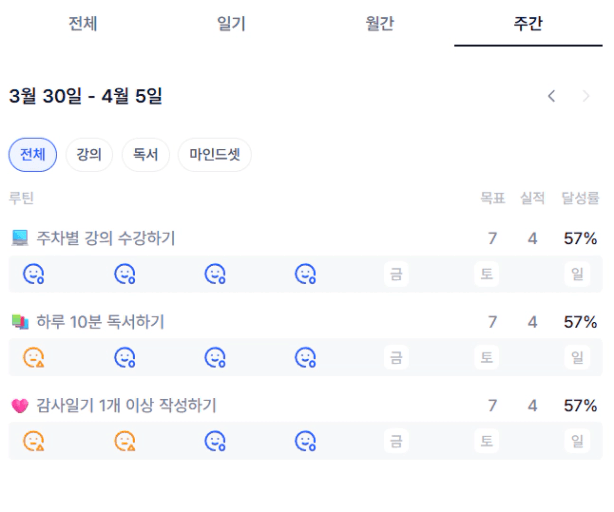Toggle 일 day box in 감사일기 row
The image size is (614, 512).
[577, 441]
